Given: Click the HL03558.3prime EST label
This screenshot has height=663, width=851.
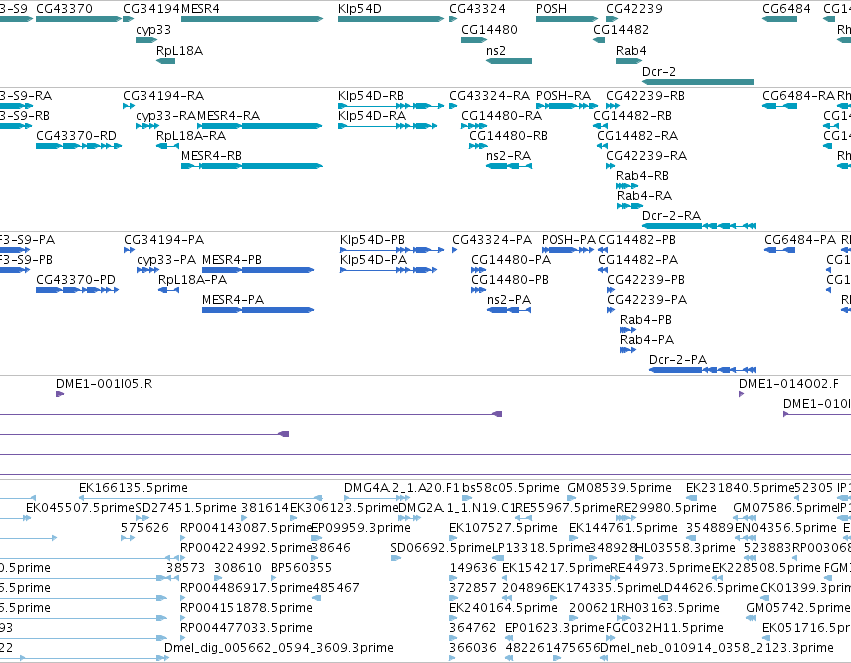Looking at the screenshot, I should click(x=685, y=548).
